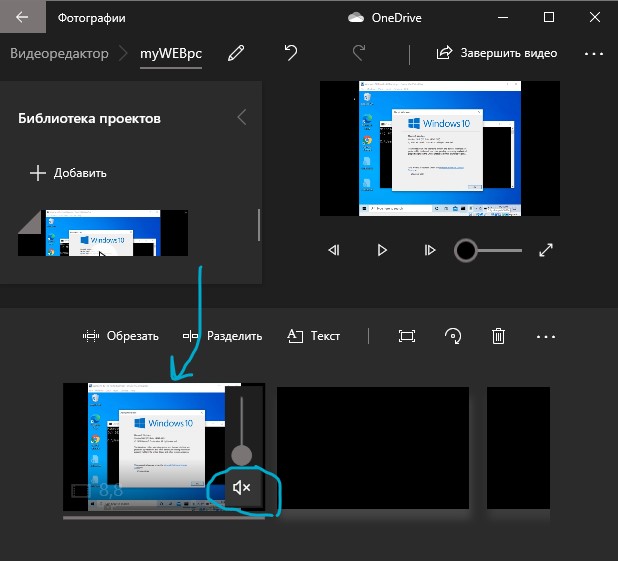618x561 pixels.
Task: Click the clip volume slider handle
Action: (241, 455)
